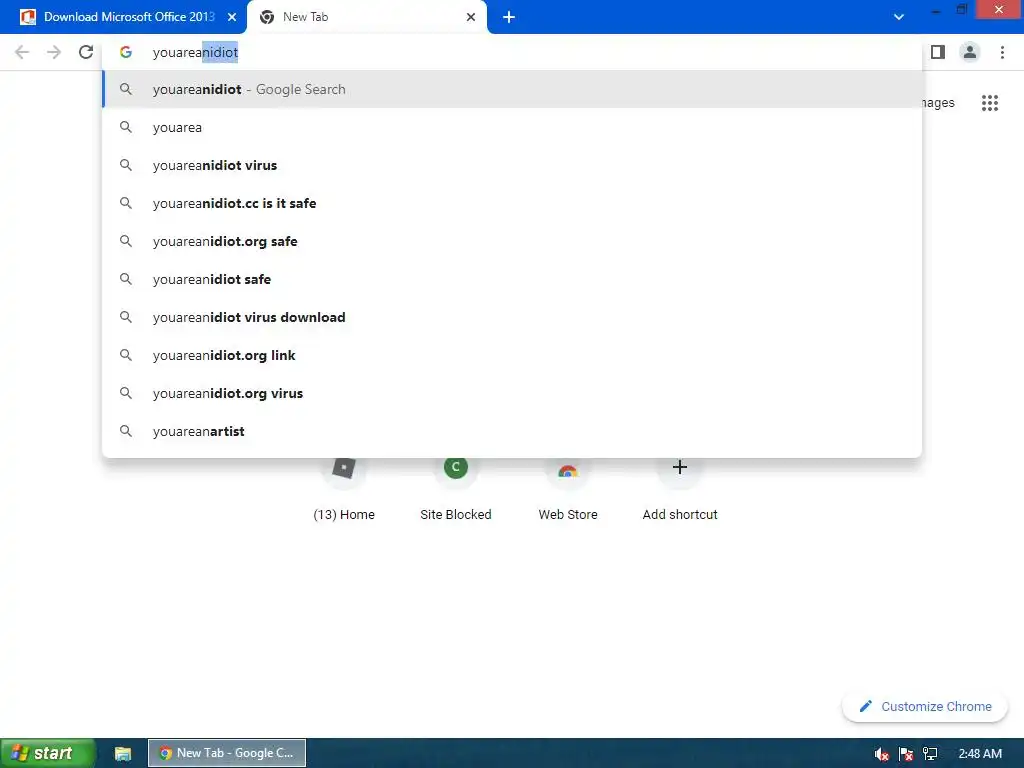
Task: Click the Customize Chrome button
Action: coord(925,707)
